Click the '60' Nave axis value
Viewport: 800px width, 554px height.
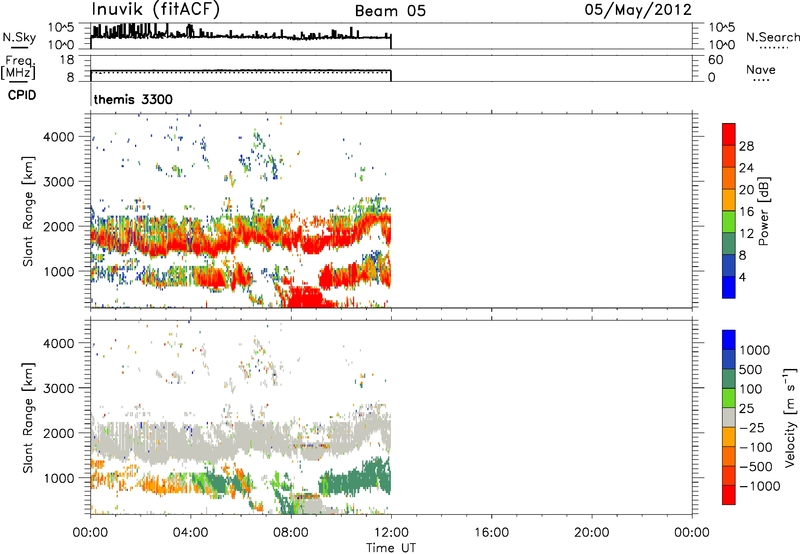[715, 60]
